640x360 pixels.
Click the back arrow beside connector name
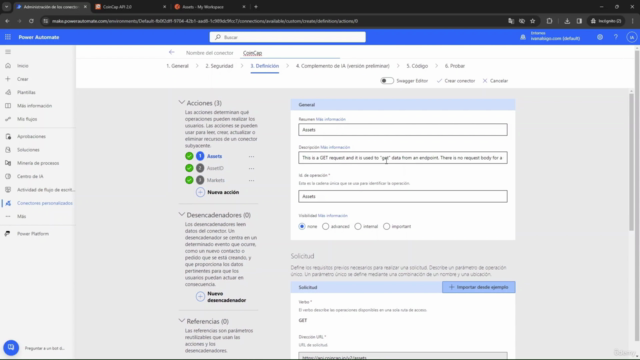point(171,52)
